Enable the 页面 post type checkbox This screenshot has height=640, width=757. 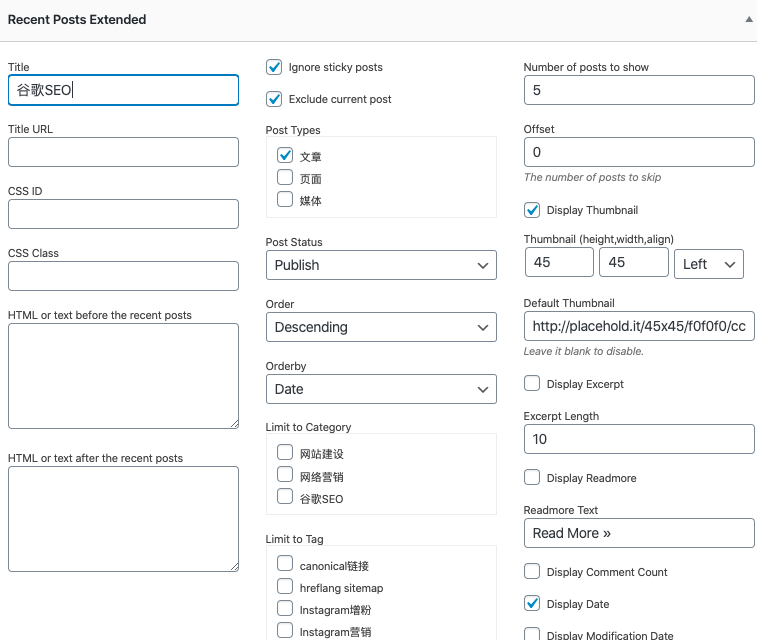[x=285, y=177]
